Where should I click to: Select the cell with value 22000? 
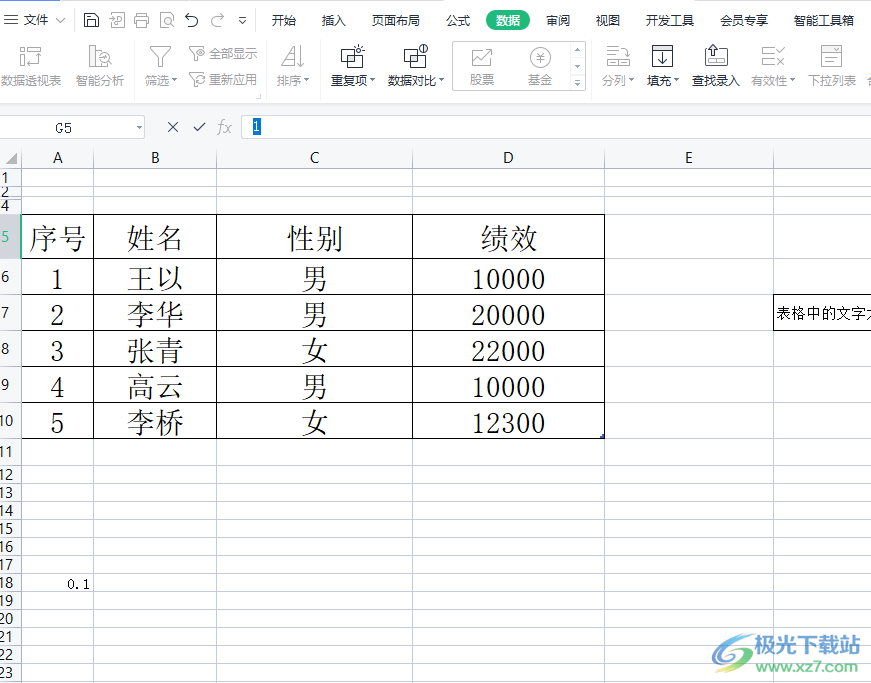[x=508, y=349]
